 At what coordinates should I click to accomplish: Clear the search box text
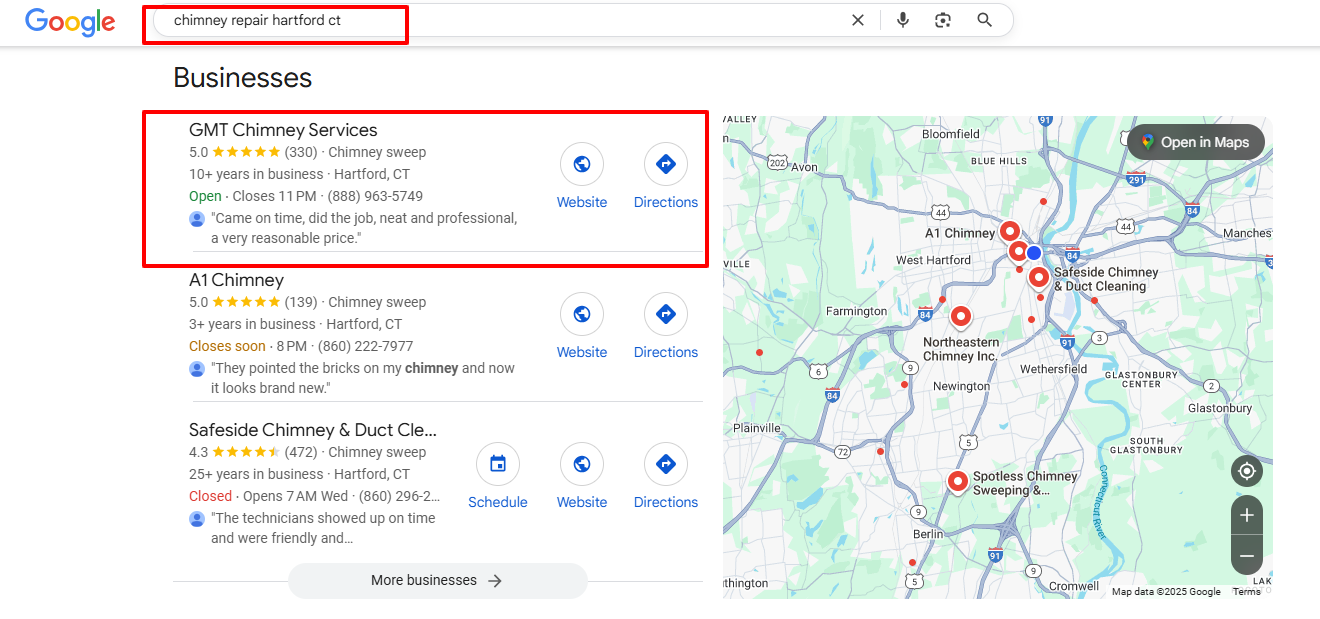[857, 20]
